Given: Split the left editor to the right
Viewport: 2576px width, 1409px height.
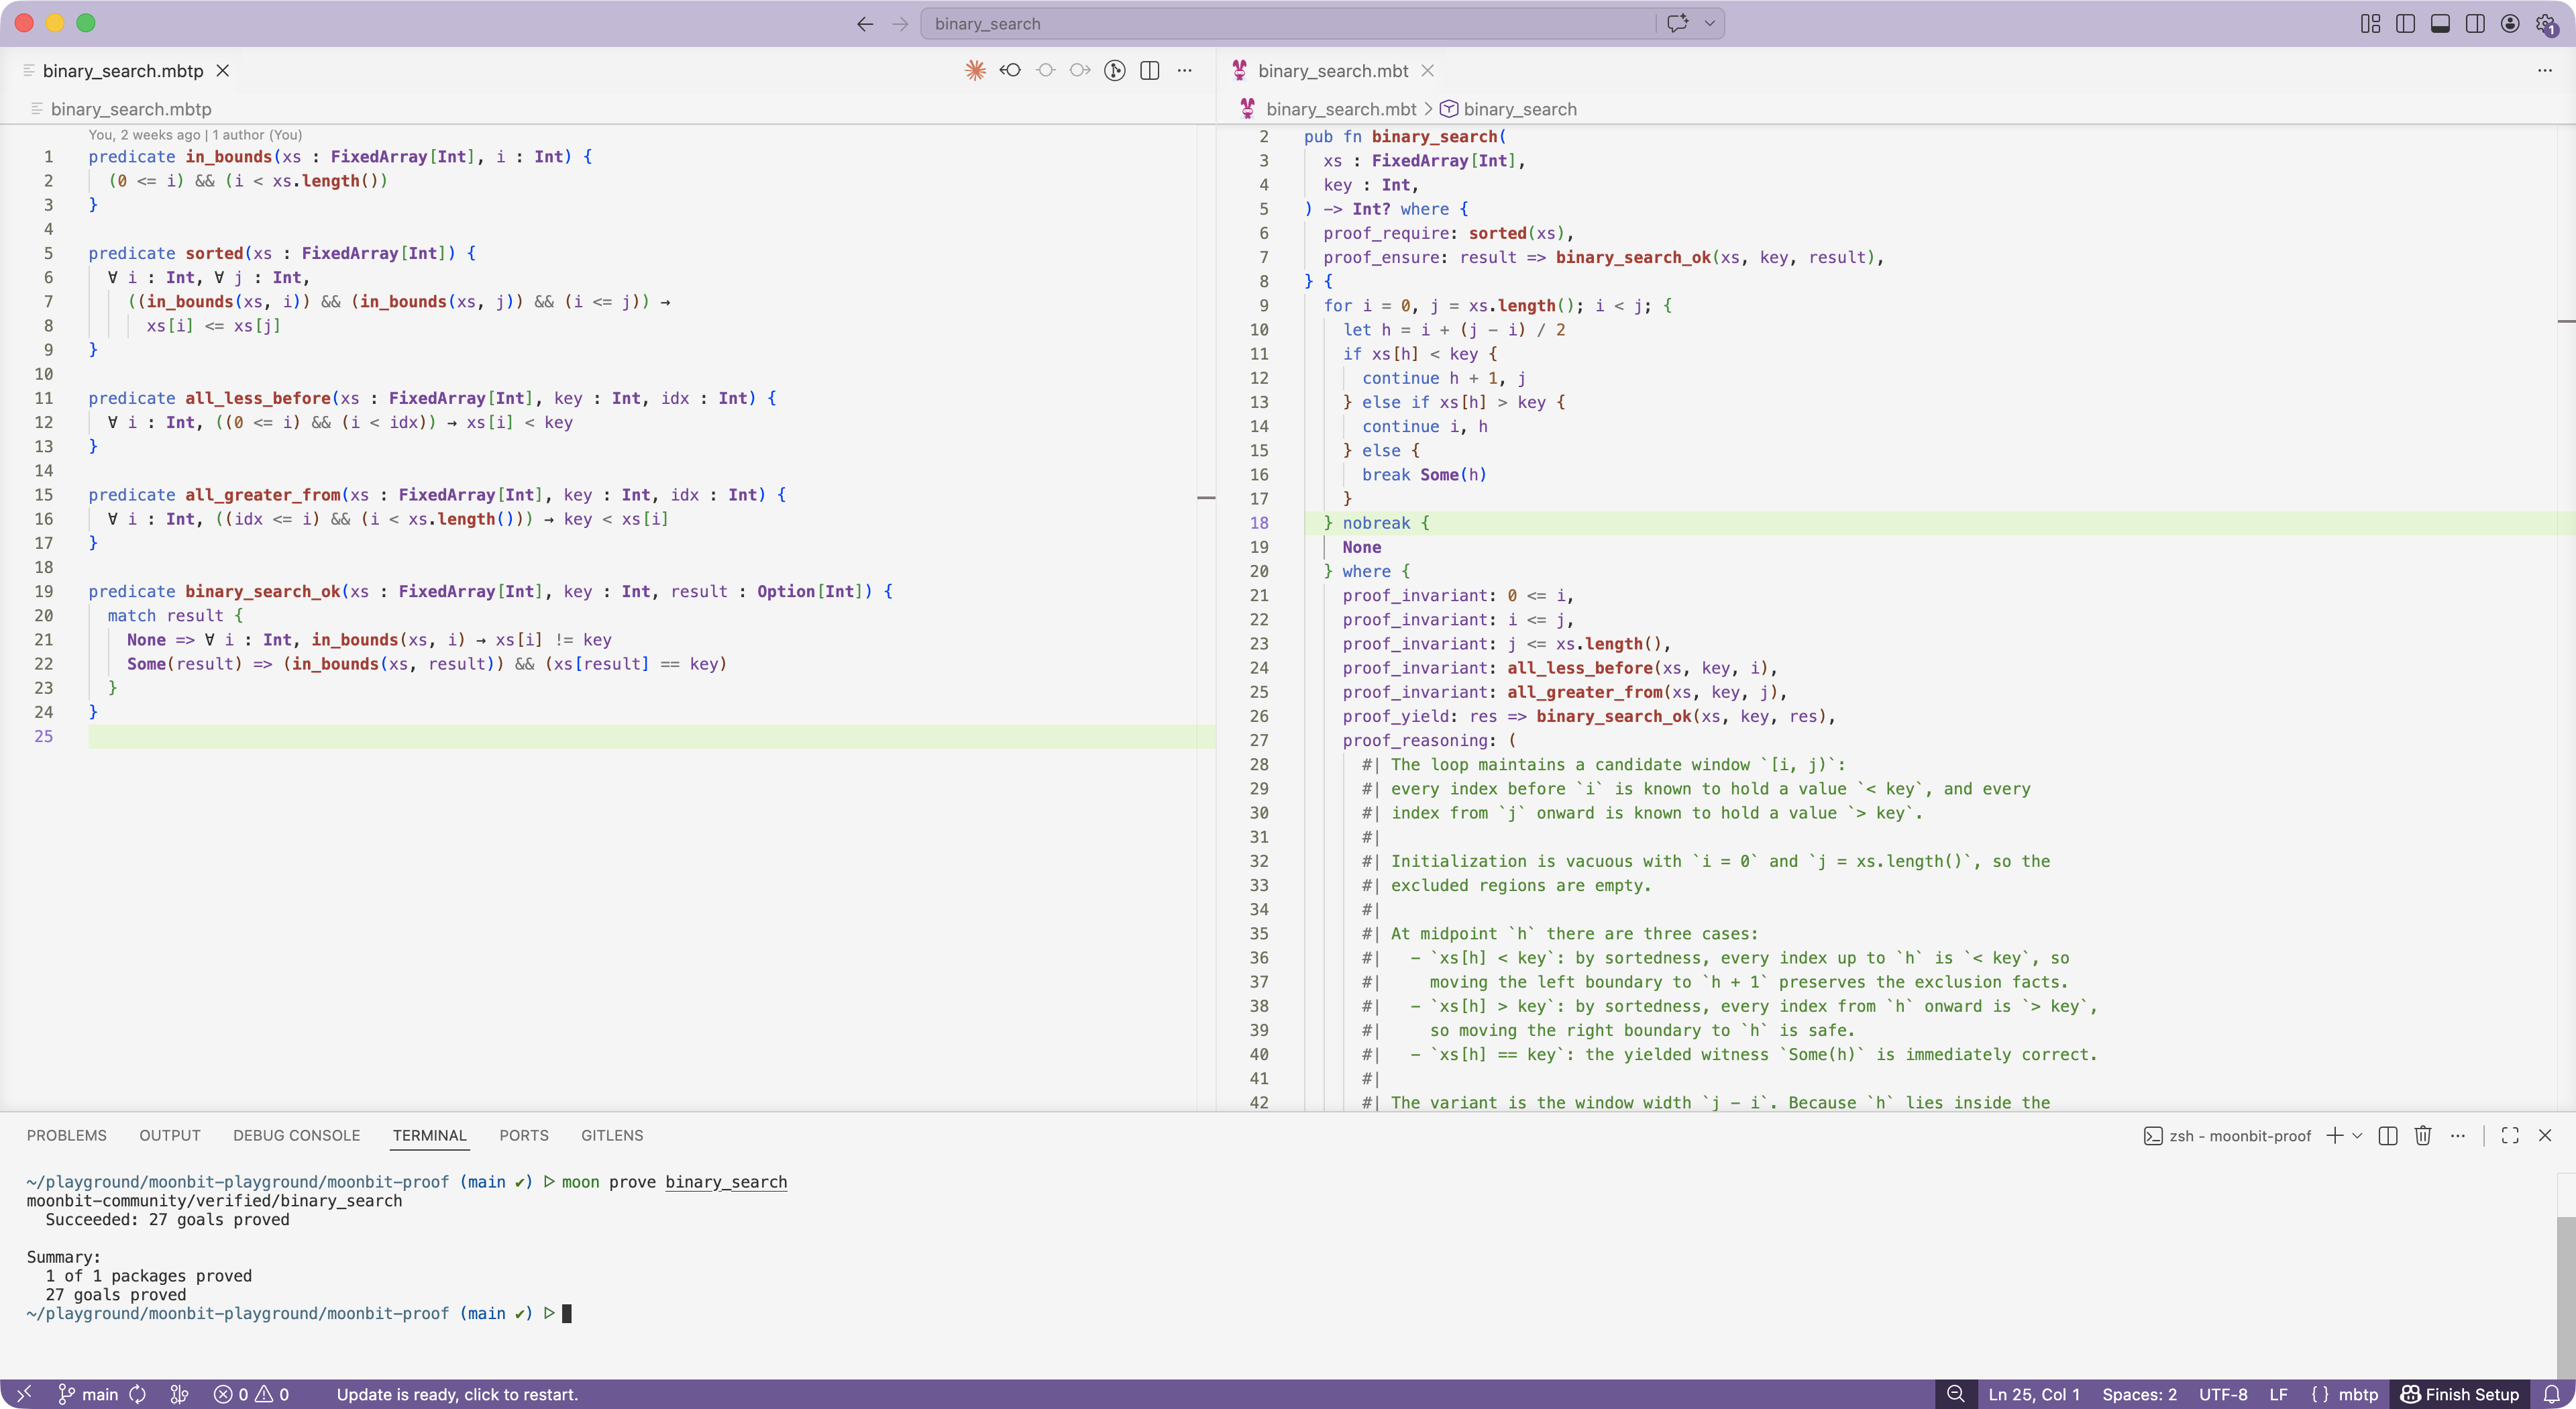Looking at the screenshot, I should 1150,70.
